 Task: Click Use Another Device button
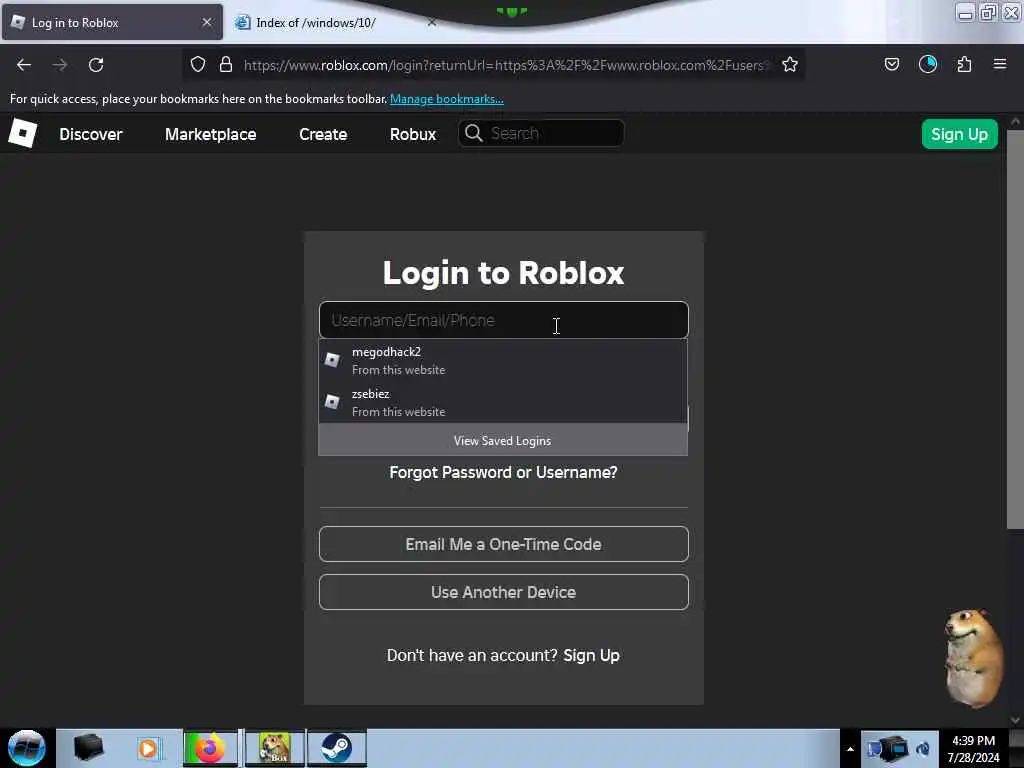coord(504,592)
